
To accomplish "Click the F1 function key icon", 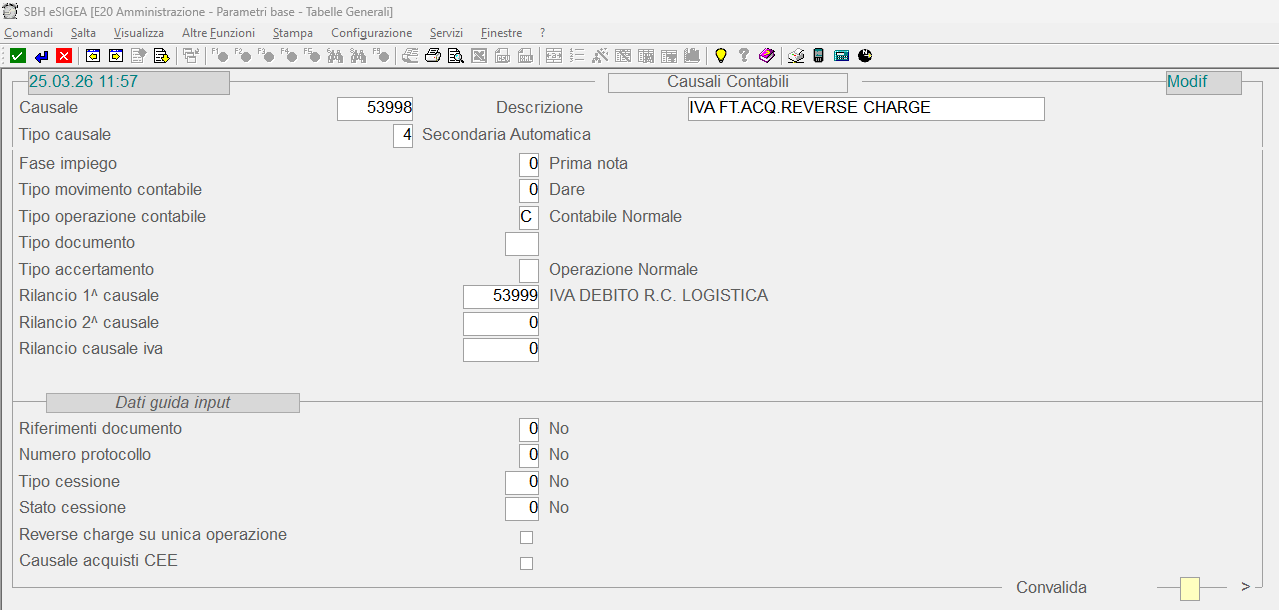I will point(220,56).
